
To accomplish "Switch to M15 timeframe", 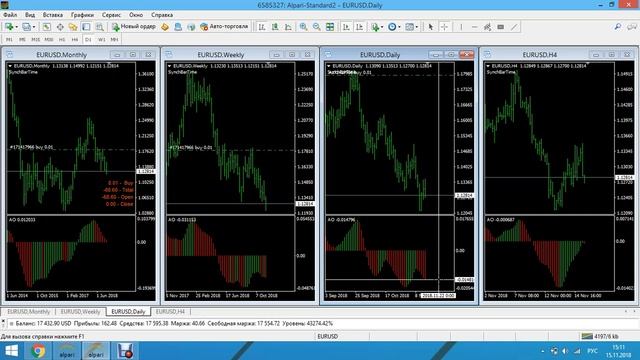I will coord(36,40).
